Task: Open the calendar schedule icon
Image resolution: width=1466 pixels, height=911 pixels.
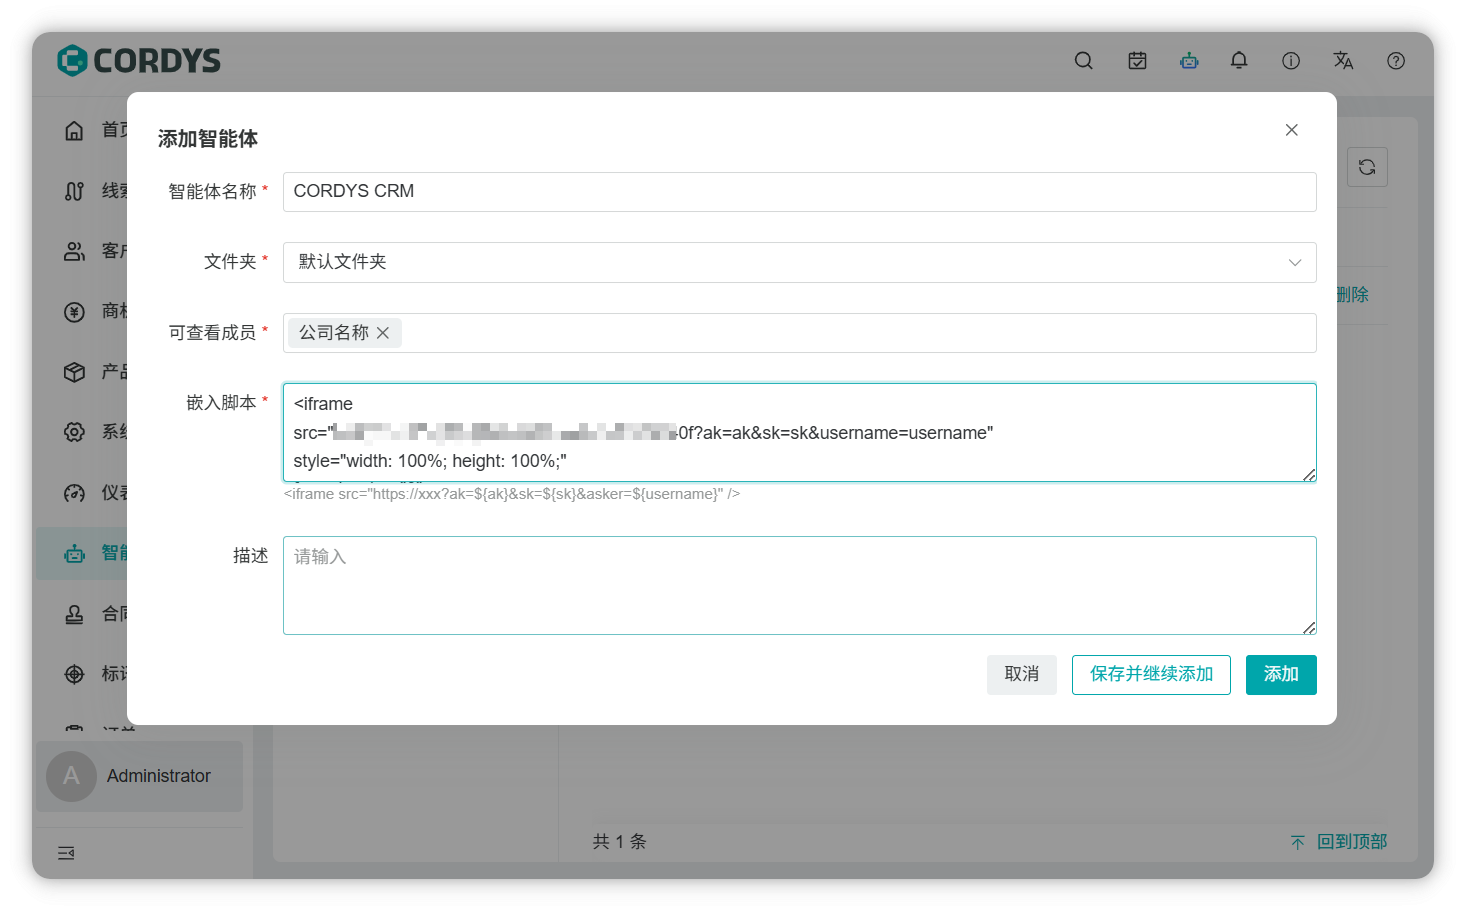Action: (1137, 61)
